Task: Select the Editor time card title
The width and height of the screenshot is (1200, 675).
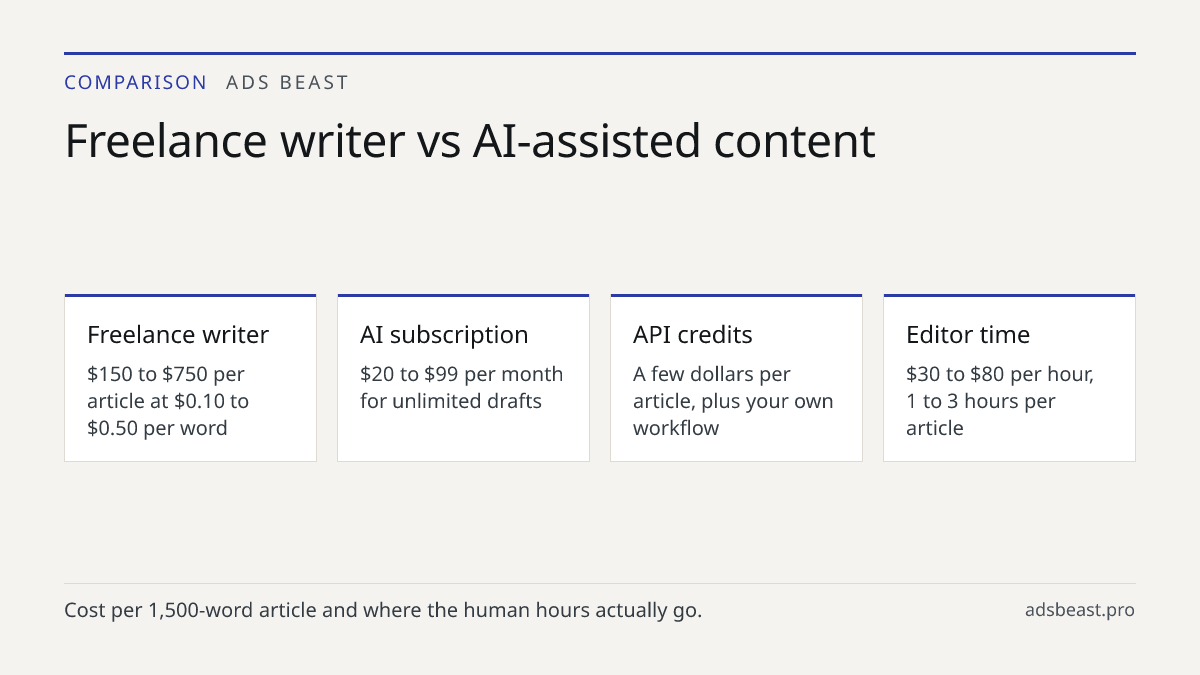Action: point(968,334)
